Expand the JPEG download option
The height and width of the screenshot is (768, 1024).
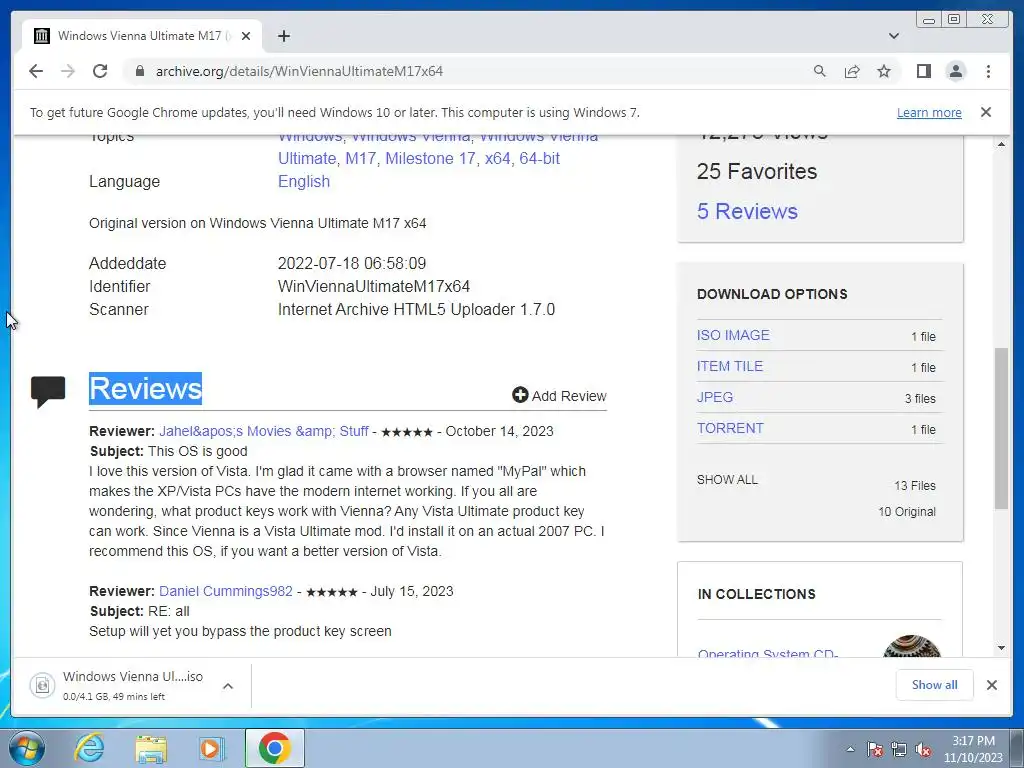click(714, 397)
